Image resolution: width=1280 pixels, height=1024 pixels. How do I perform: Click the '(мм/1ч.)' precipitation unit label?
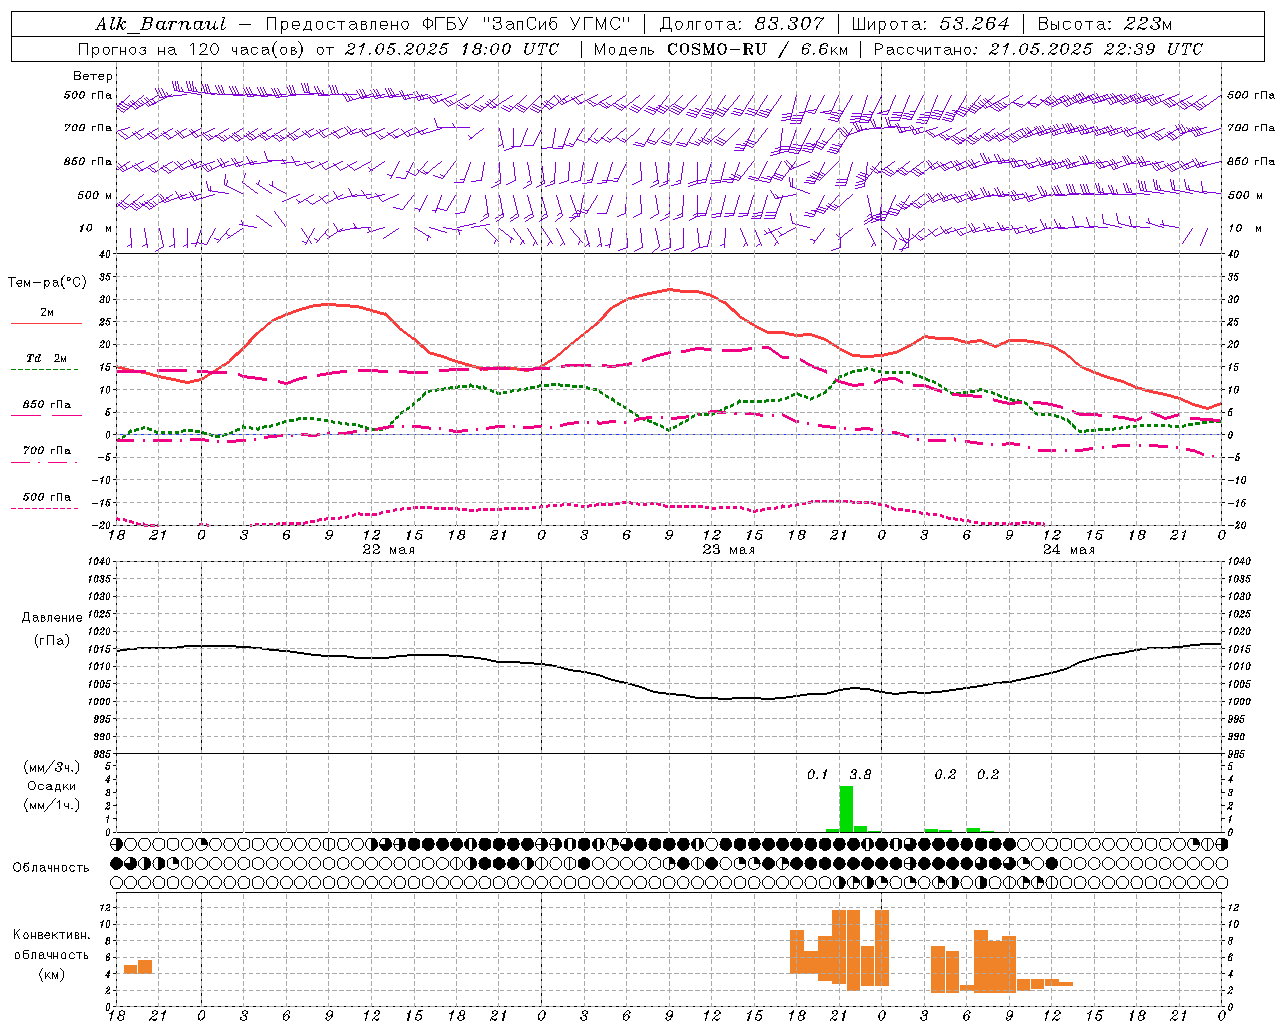click(x=52, y=805)
